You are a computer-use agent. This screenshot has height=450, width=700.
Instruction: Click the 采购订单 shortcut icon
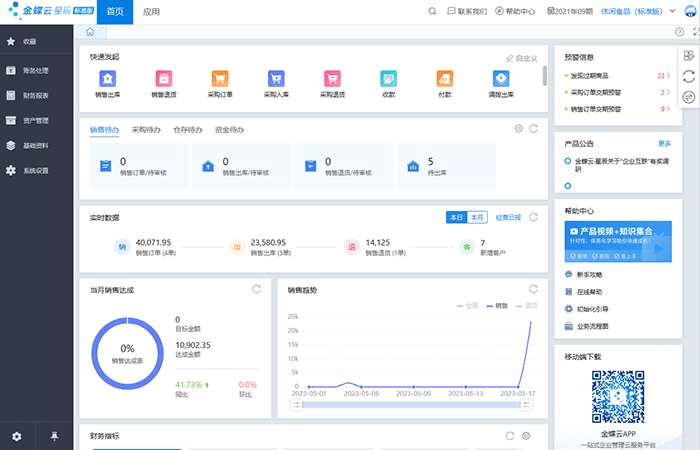[219, 79]
